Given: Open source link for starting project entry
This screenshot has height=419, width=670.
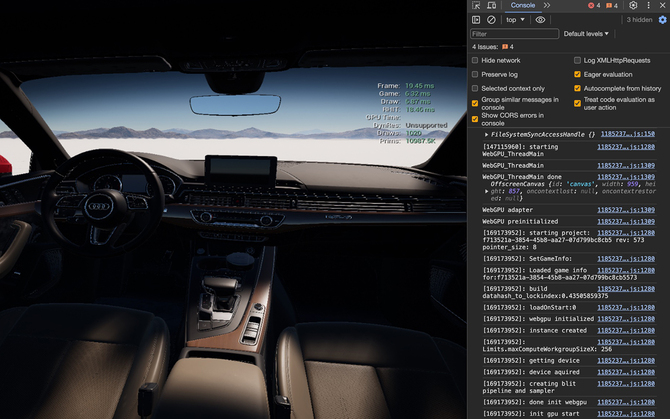Looking at the screenshot, I should coord(626,233).
